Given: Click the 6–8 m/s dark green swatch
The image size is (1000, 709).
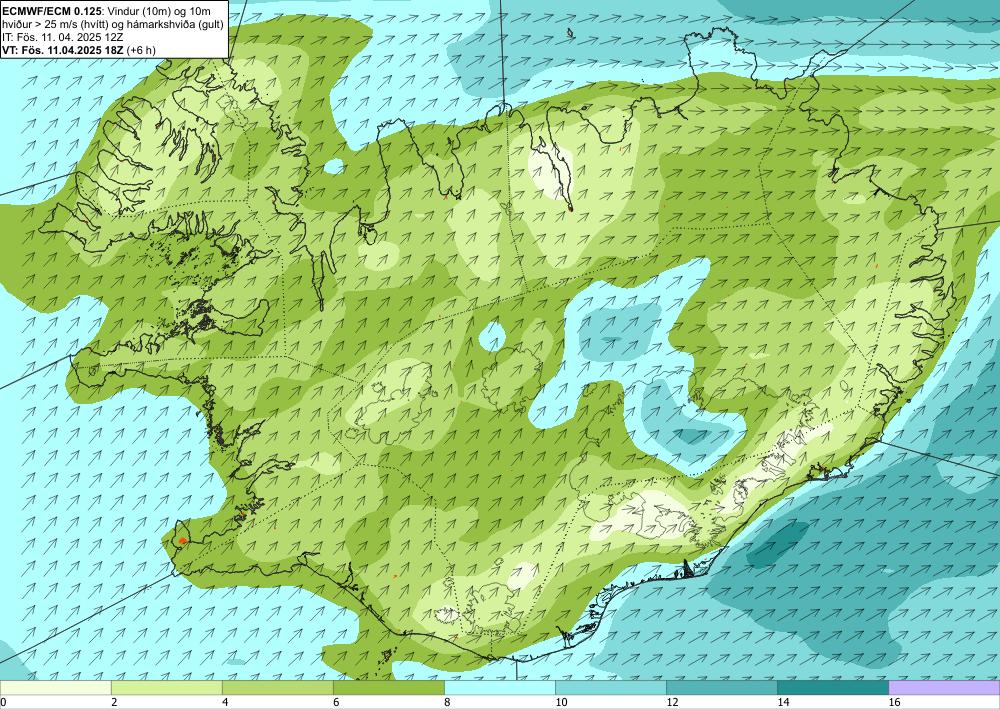Looking at the screenshot, I should (x=388, y=688).
